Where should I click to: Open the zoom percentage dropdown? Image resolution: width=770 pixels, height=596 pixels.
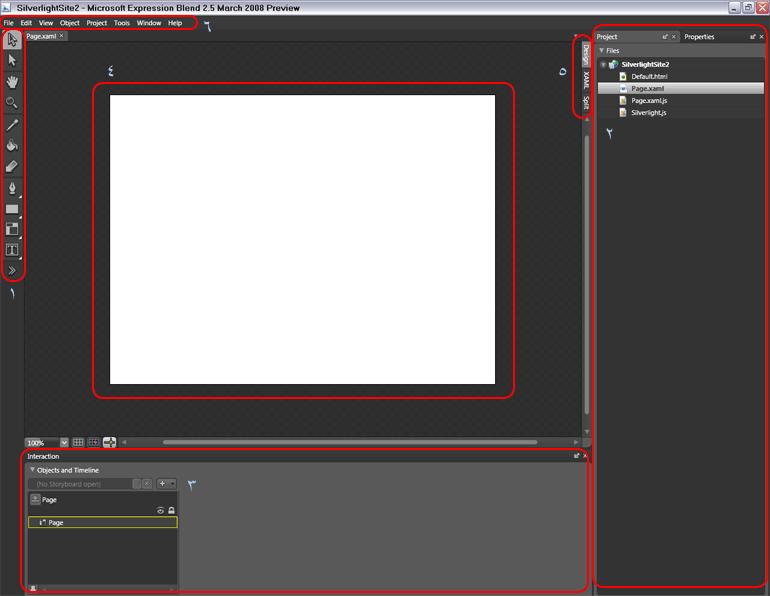coord(64,442)
